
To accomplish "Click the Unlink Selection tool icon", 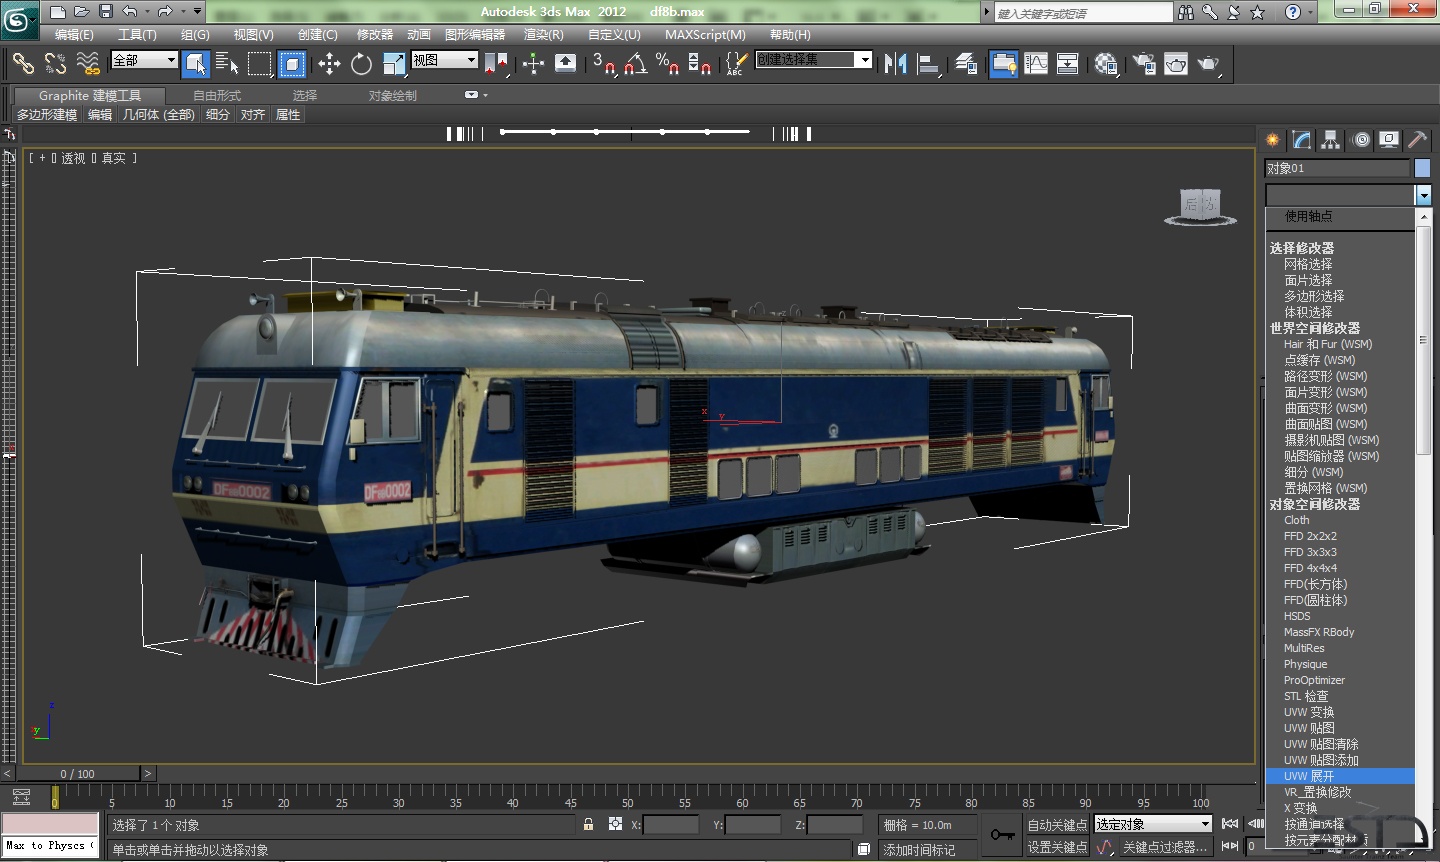I will 55,64.
